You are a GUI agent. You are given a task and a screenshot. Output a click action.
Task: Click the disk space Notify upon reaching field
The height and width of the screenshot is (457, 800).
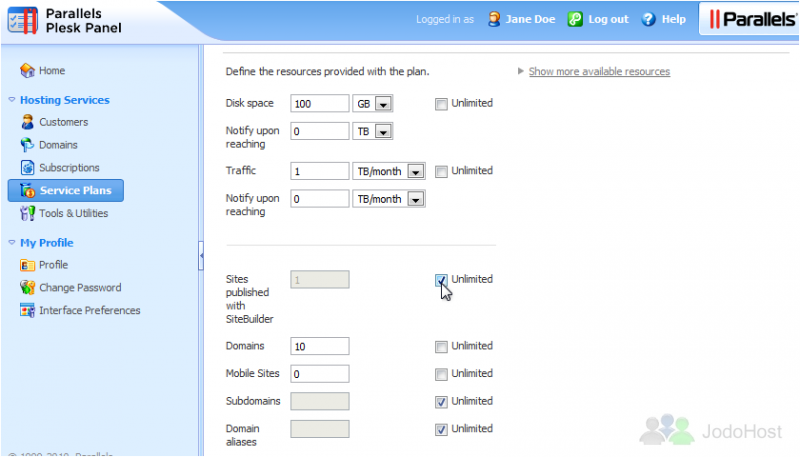[320, 131]
